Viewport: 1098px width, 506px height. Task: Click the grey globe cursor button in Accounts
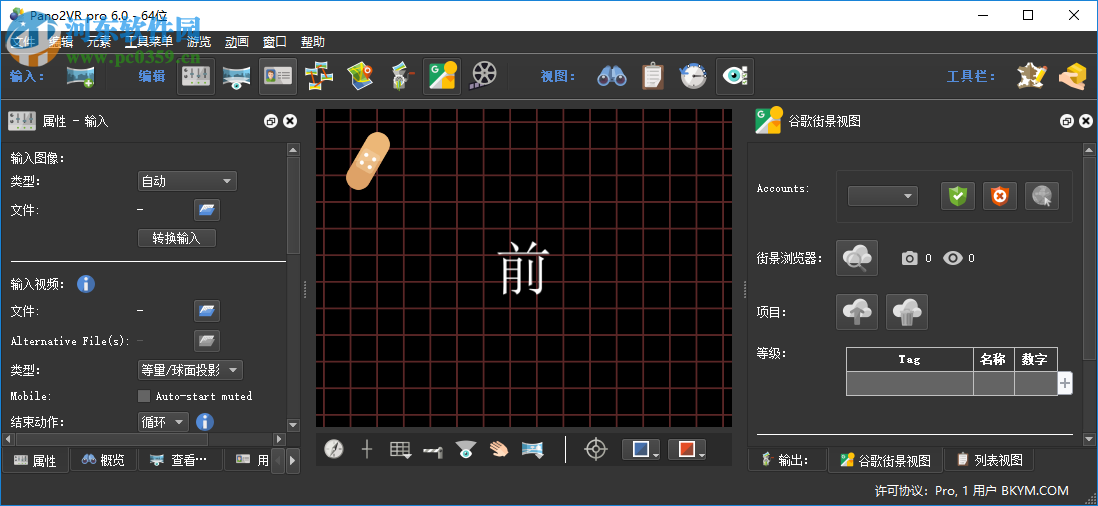click(1042, 196)
